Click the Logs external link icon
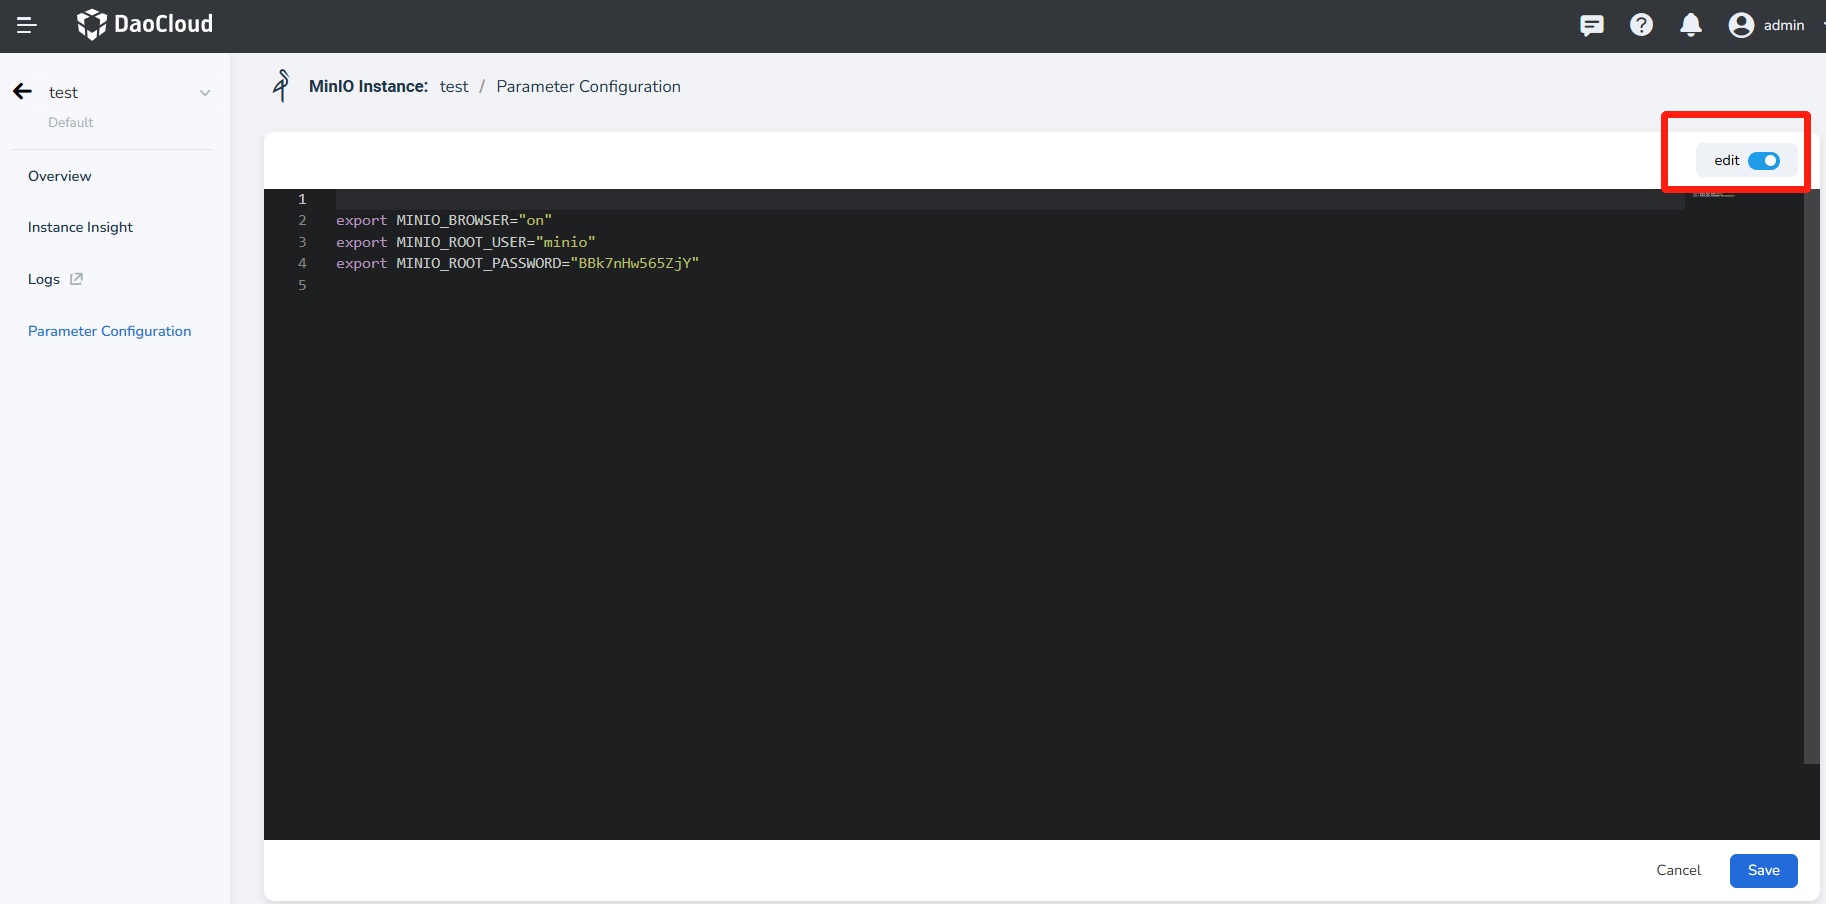Viewport: 1826px width, 904px height. point(76,279)
